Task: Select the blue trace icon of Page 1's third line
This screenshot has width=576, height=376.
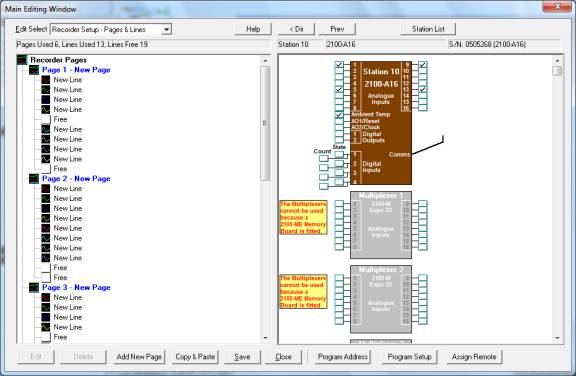Action: click(46, 100)
